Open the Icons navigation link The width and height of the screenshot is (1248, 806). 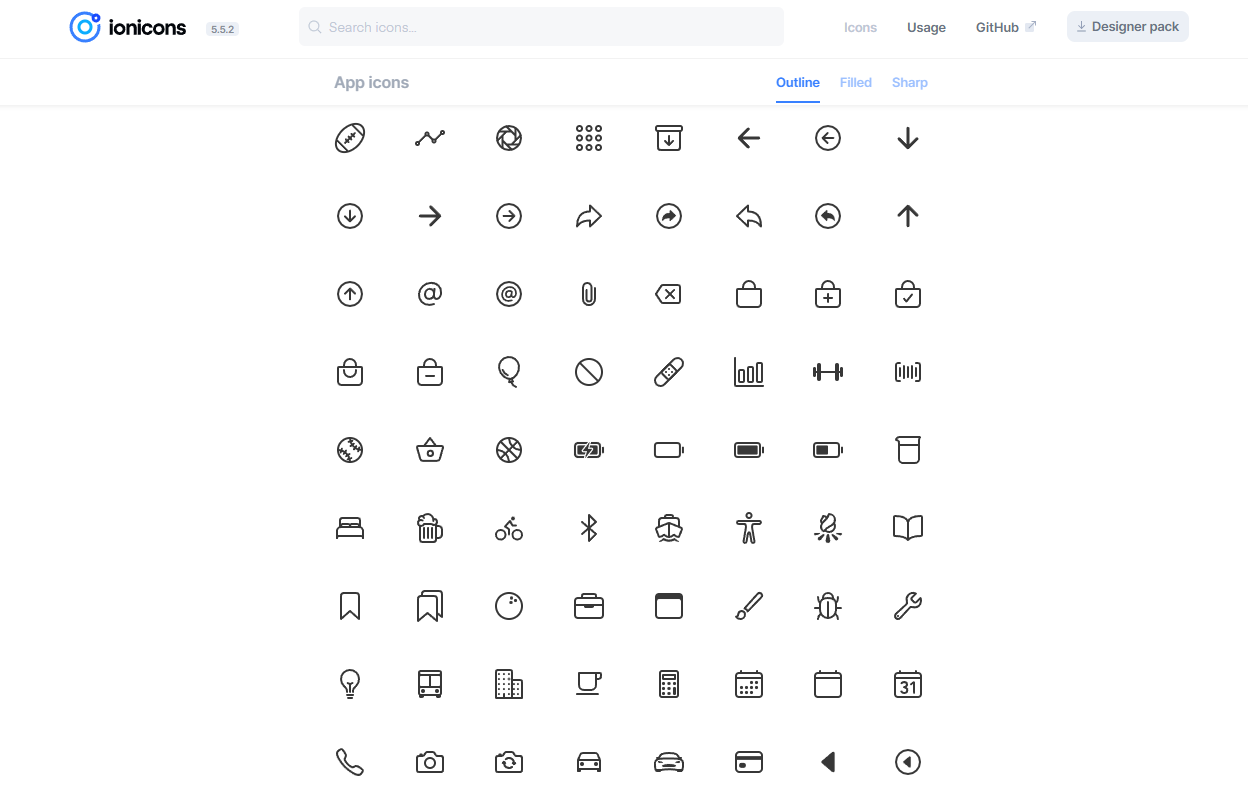pos(860,27)
